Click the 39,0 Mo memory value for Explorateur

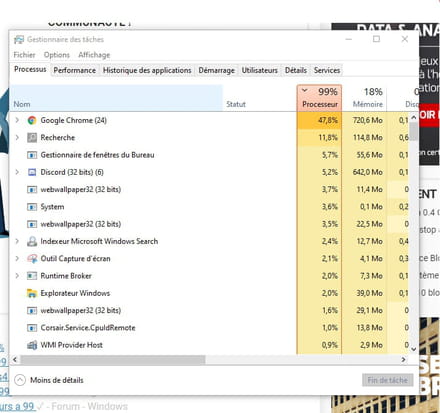(370, 293)
